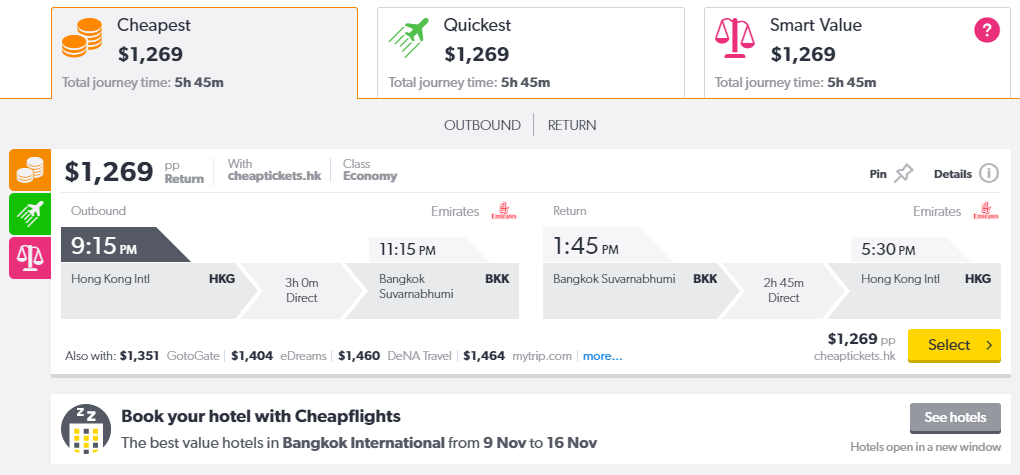Viewport: 1020px width, 475px height.
Task: Click the yellow Select button
Action: (x=954, y=346)
